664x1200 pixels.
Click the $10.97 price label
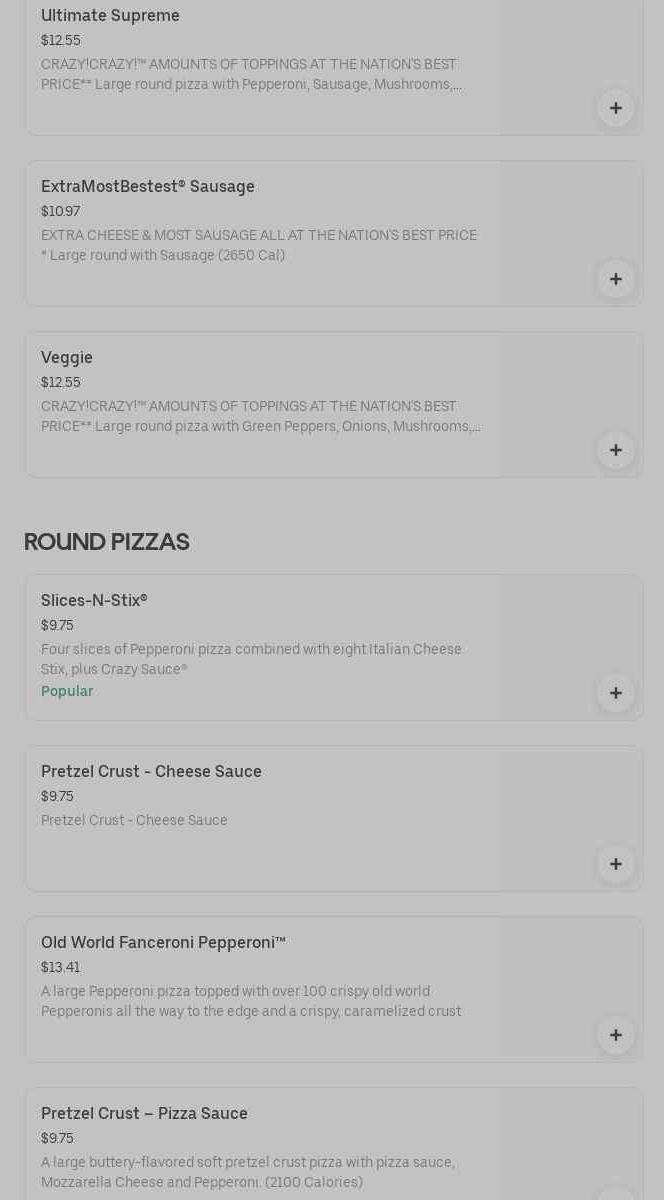(60, 211)
